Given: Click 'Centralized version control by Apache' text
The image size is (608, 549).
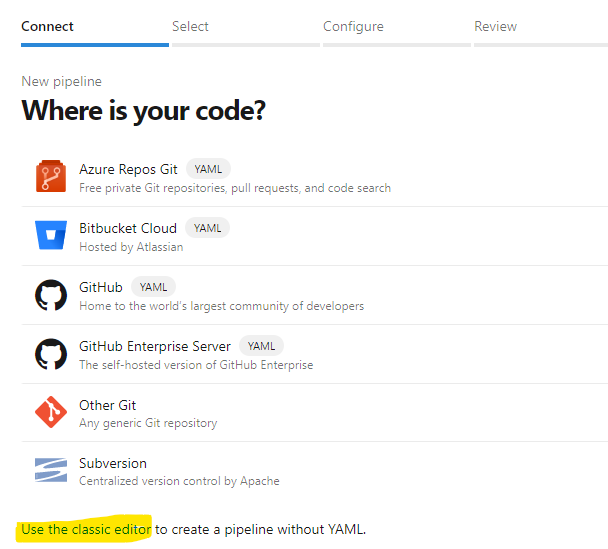Looking at the screenshot, I should point(179,481).
